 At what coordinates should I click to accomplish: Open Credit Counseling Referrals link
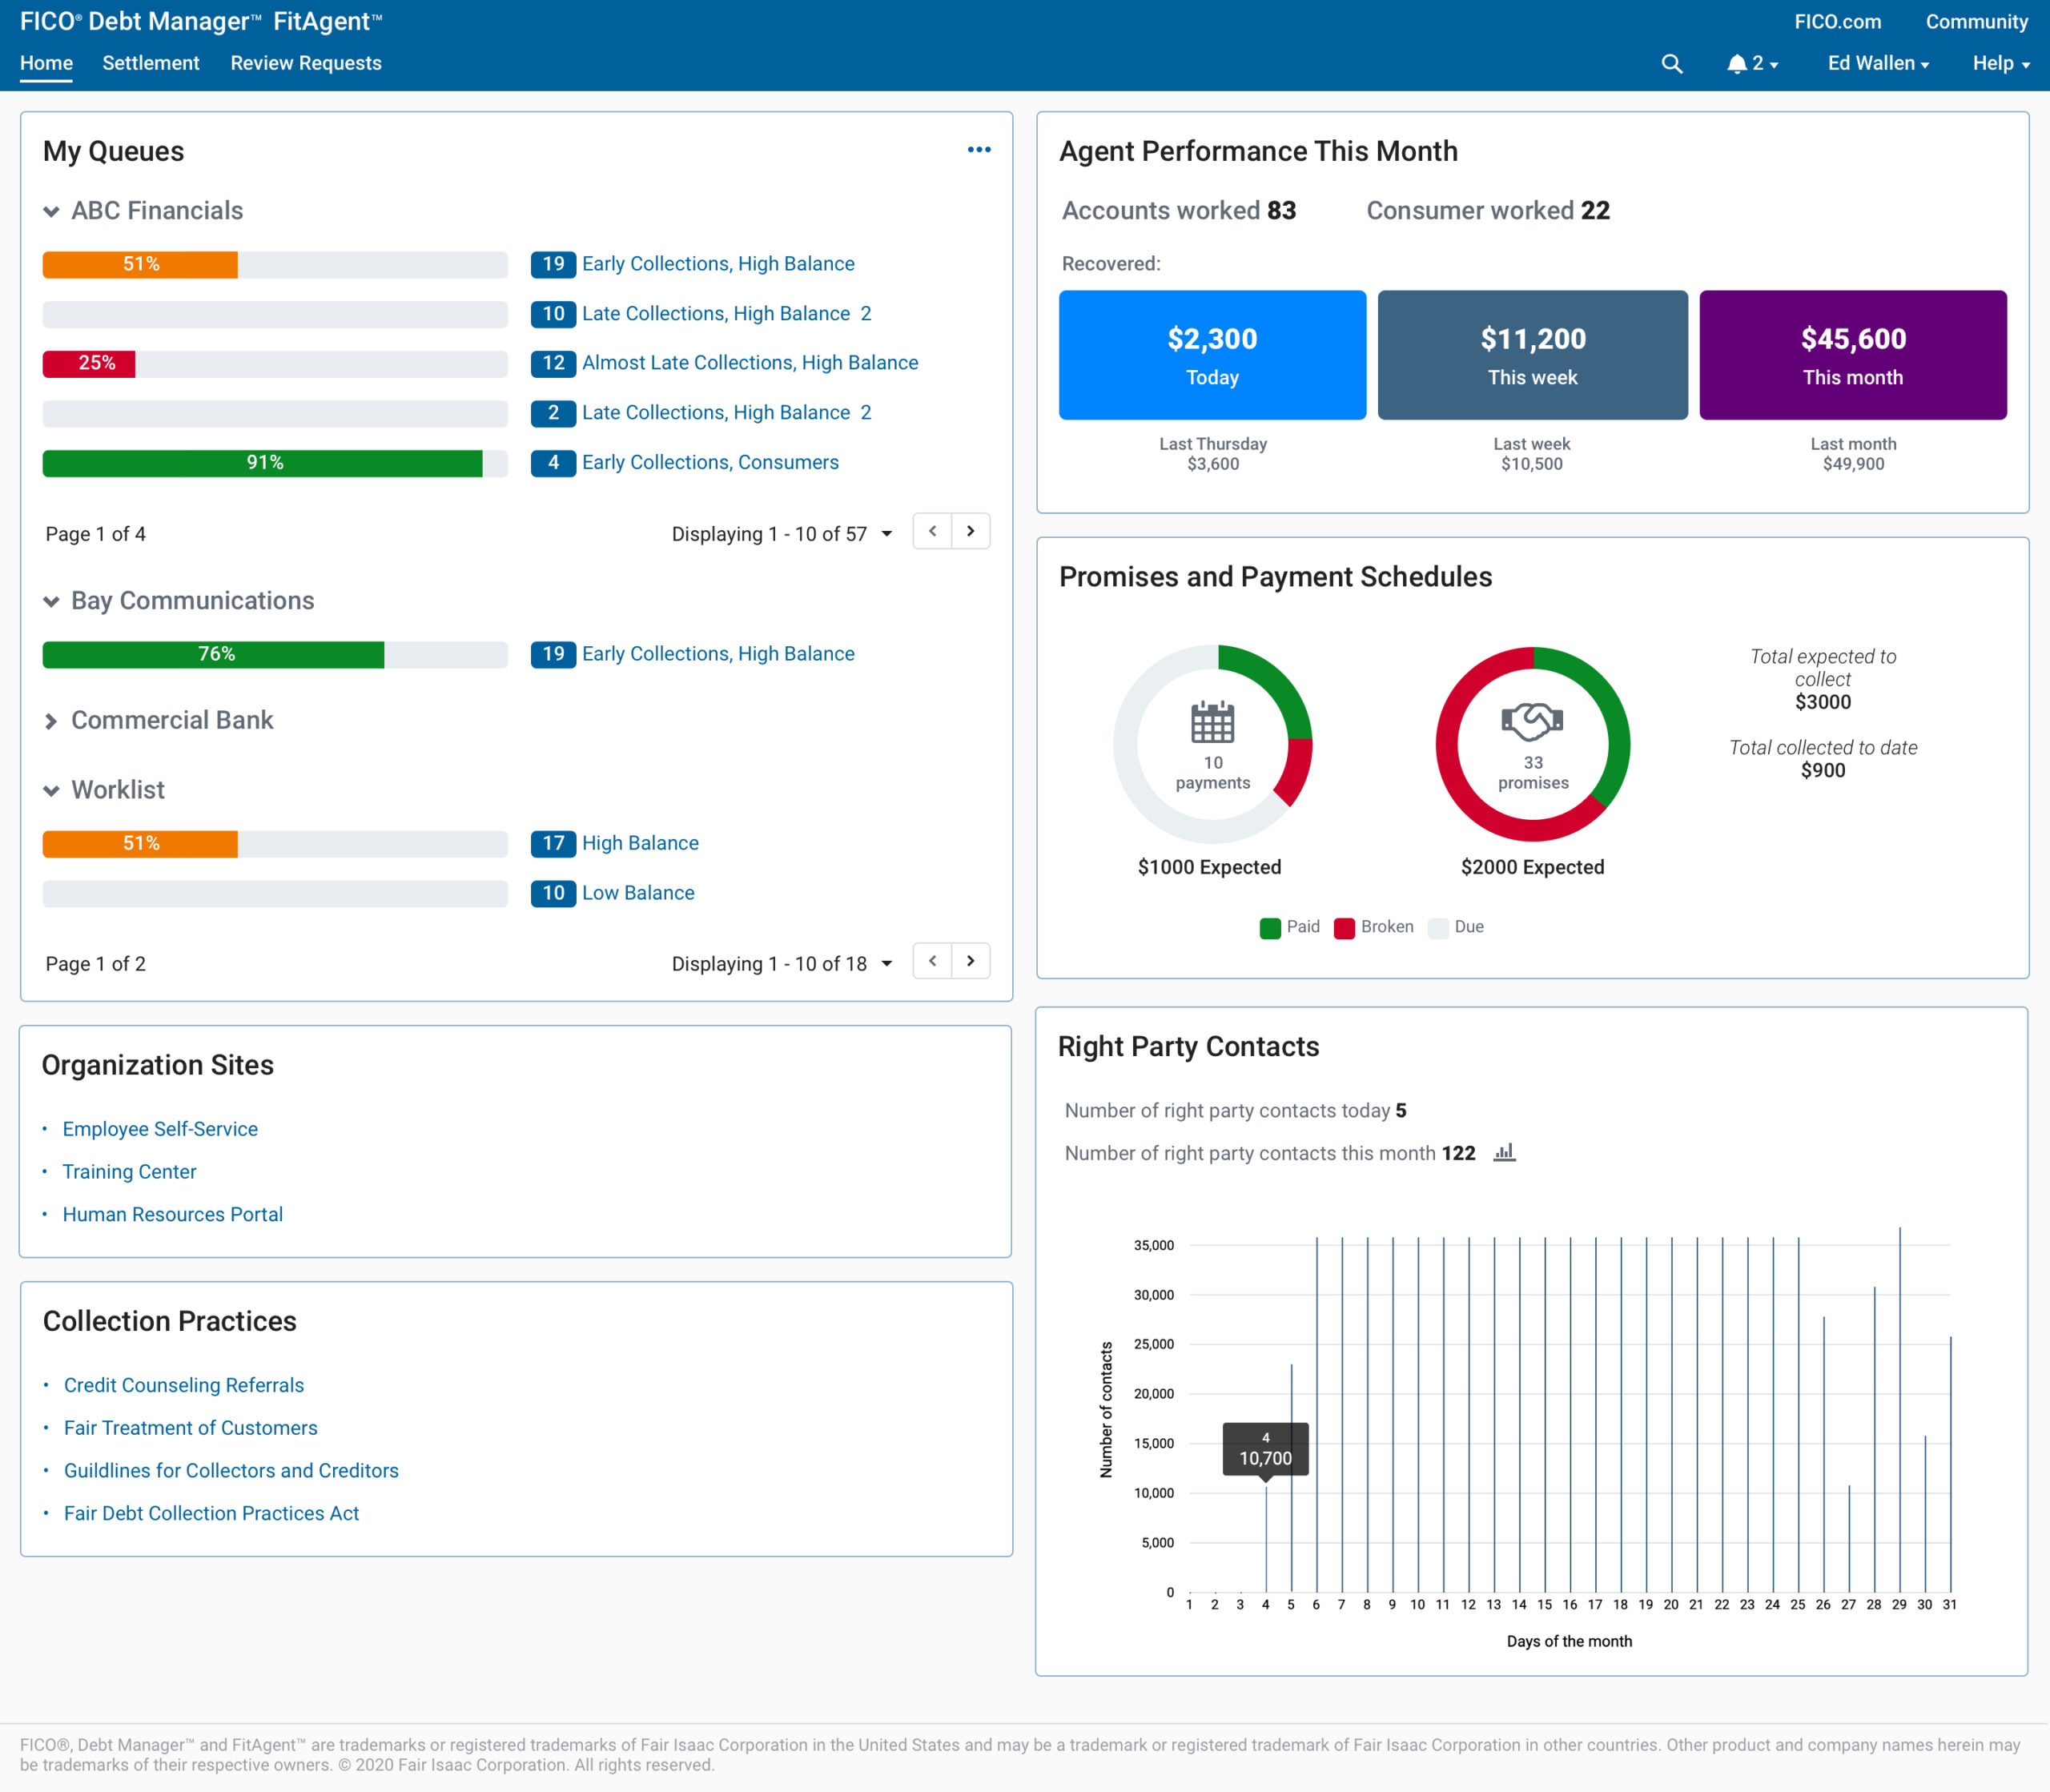(184, 1385)
